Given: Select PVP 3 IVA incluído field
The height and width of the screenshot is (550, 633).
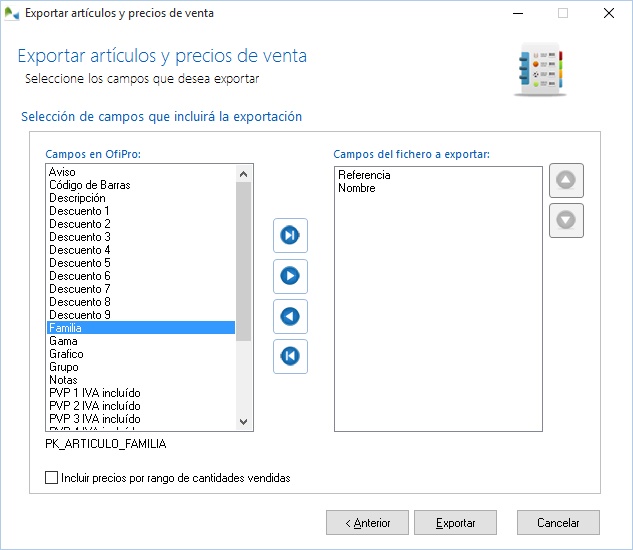Looking at the screenshot, I should pyautogui.click(x=141, y=419).
